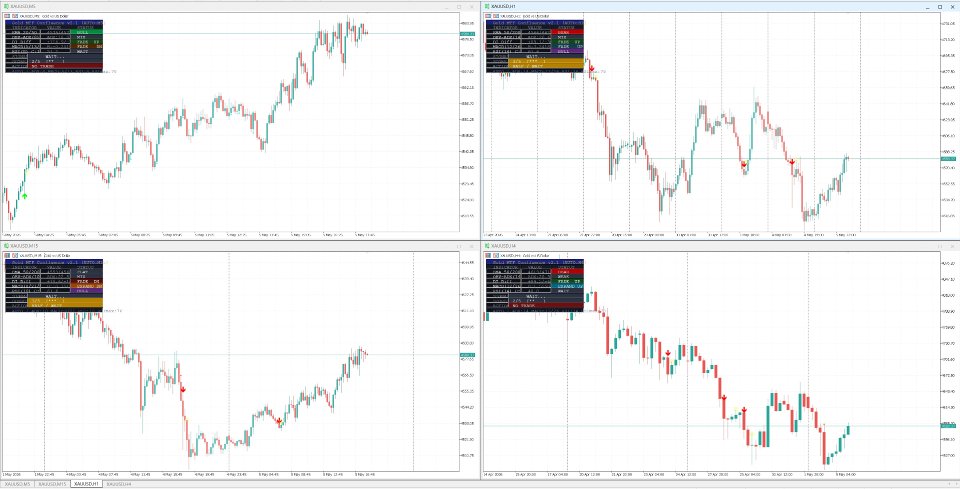Click the chart icon in XAUUSD,M15 title bar
This screenshot has height=489, width=960.
point(6,246)
